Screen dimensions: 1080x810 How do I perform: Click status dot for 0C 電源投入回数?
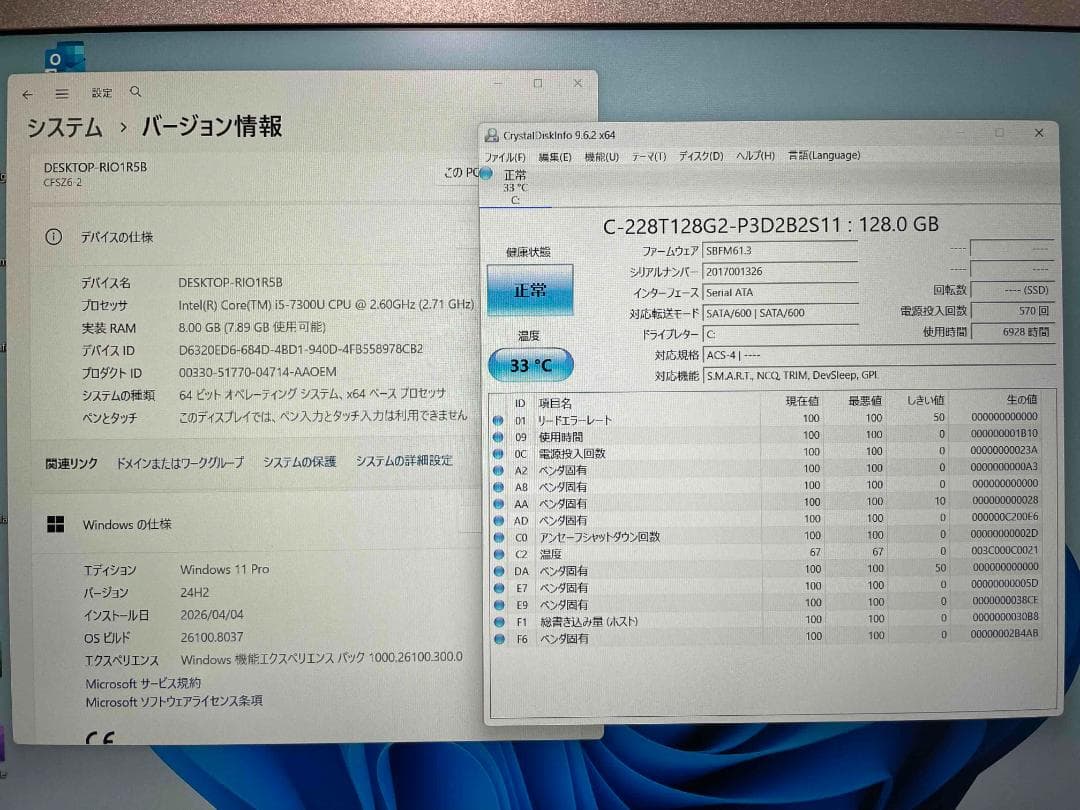coord(498,453)
